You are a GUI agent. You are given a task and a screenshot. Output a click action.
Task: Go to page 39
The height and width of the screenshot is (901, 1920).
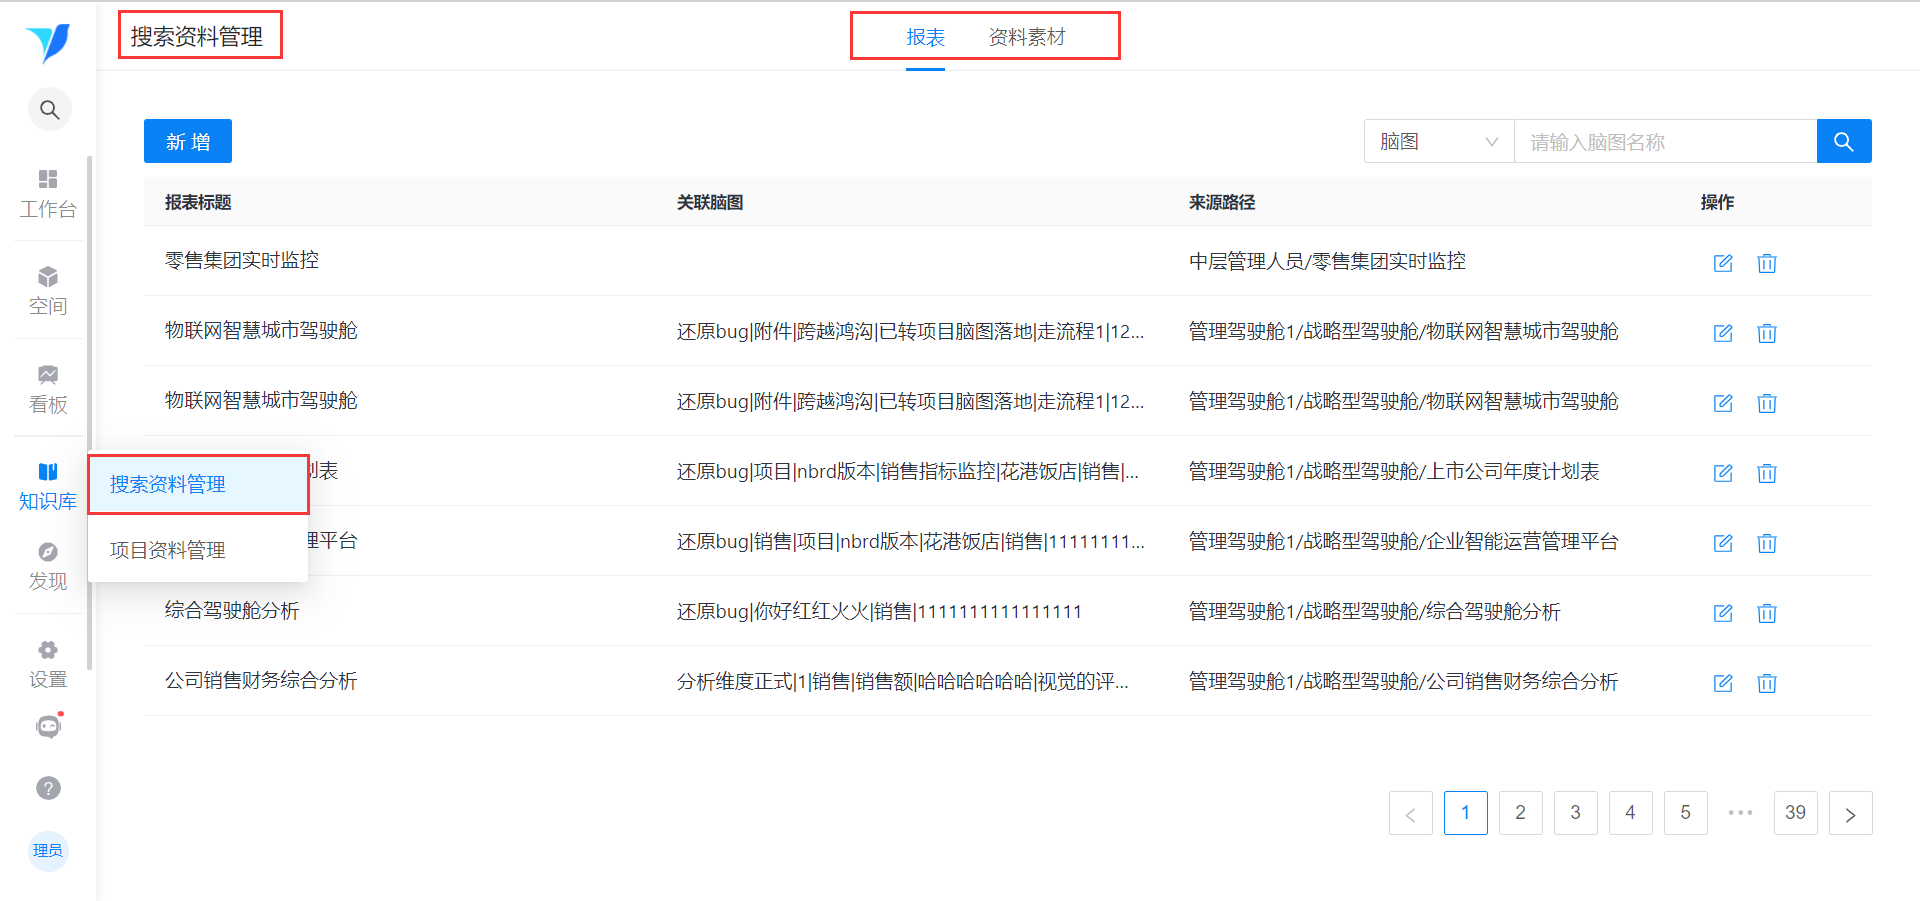click(x=1795, y=813)
